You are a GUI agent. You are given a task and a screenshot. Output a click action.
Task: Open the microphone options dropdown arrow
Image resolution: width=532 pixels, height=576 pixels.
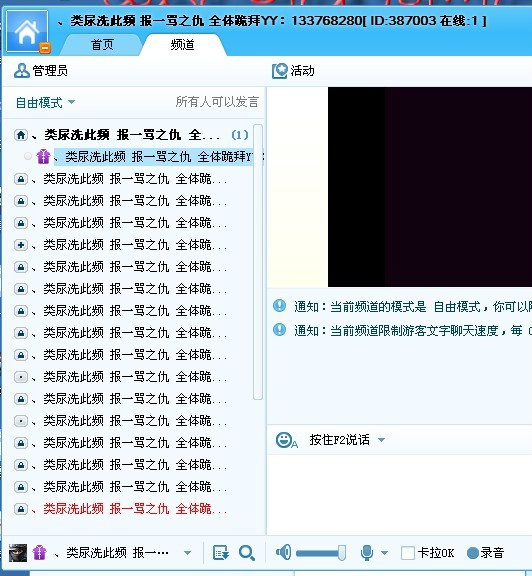[x=384, y=552]
